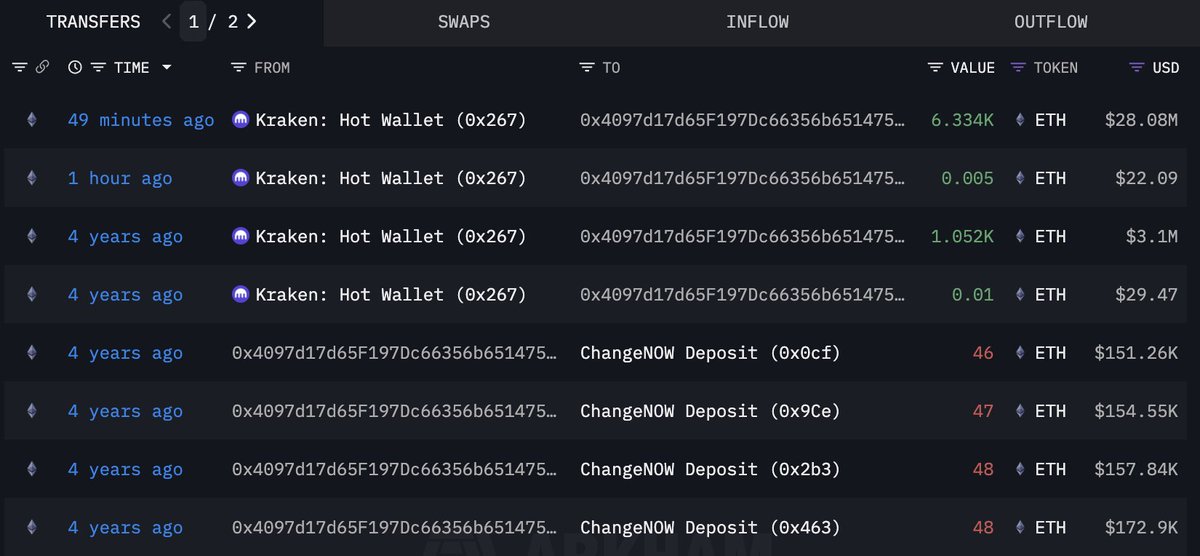Screen dimensions: 1200x556
Task: Click the clock icon beside TIME
Action: (75, 68)
